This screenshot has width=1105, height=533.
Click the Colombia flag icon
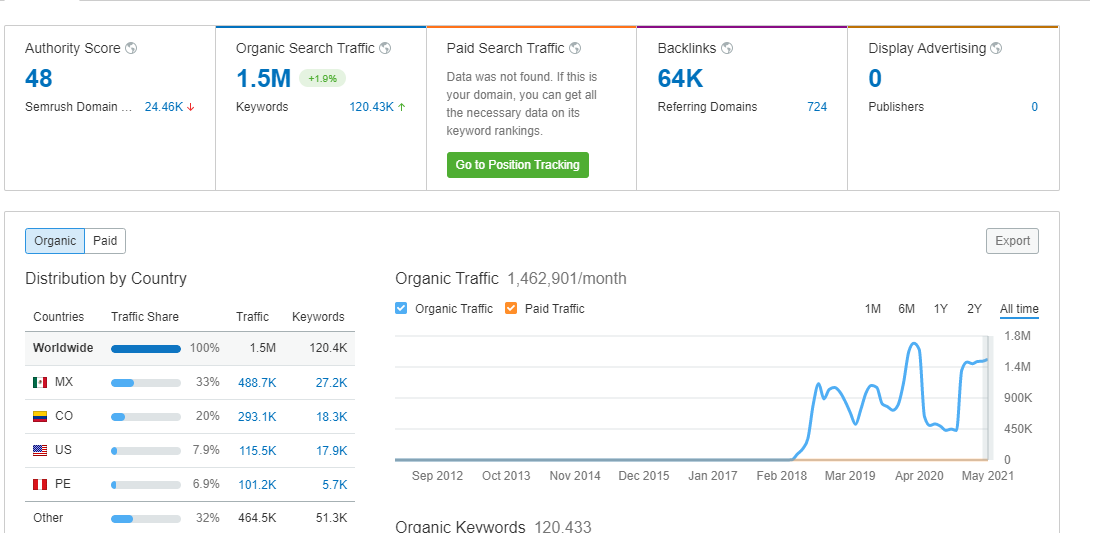[x=40, y=416]
